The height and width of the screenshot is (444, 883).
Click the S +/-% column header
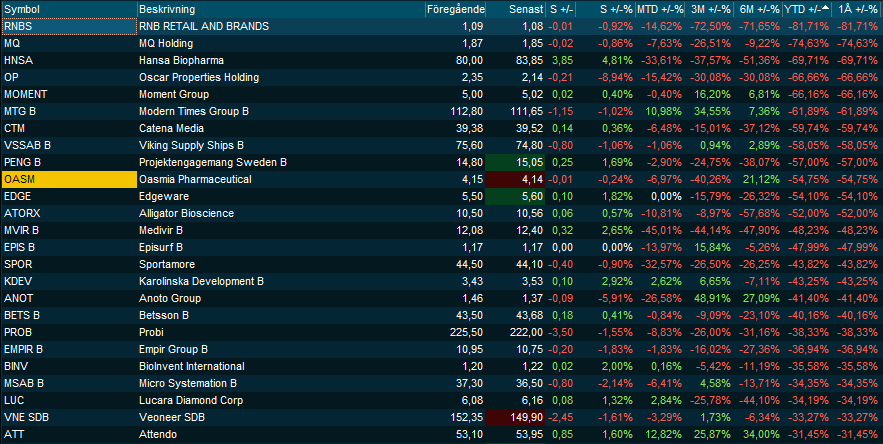tap(605, 9)
